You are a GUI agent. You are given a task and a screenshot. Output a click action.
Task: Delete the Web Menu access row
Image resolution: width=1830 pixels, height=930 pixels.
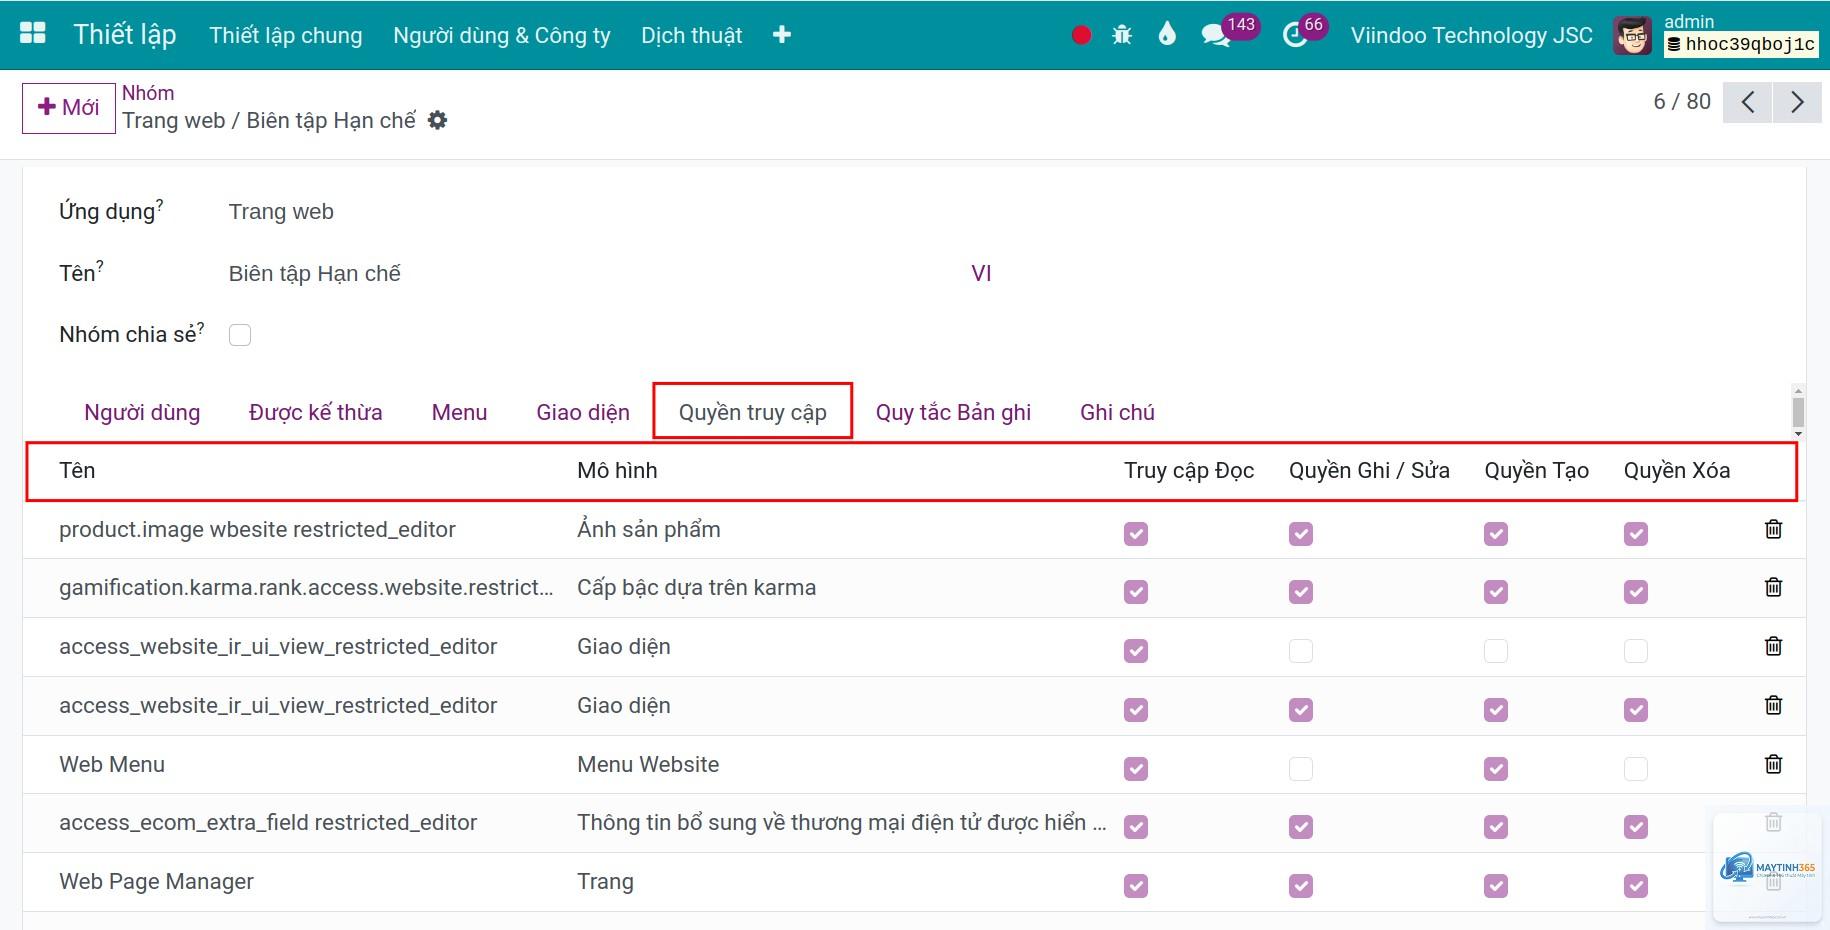[1773, 764]
